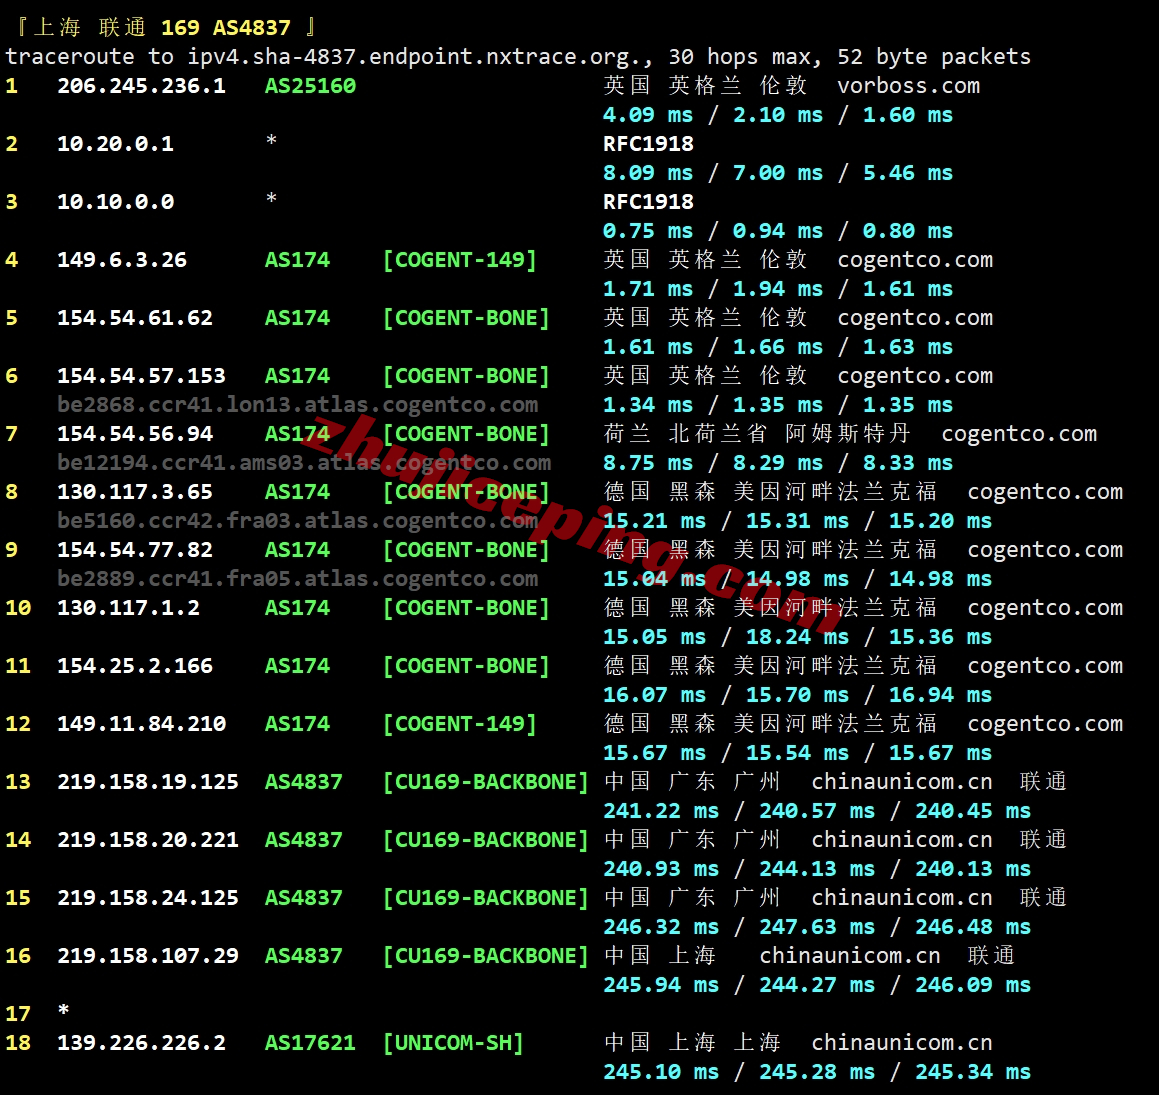Select the latency value '15.36 ms'

941,637
